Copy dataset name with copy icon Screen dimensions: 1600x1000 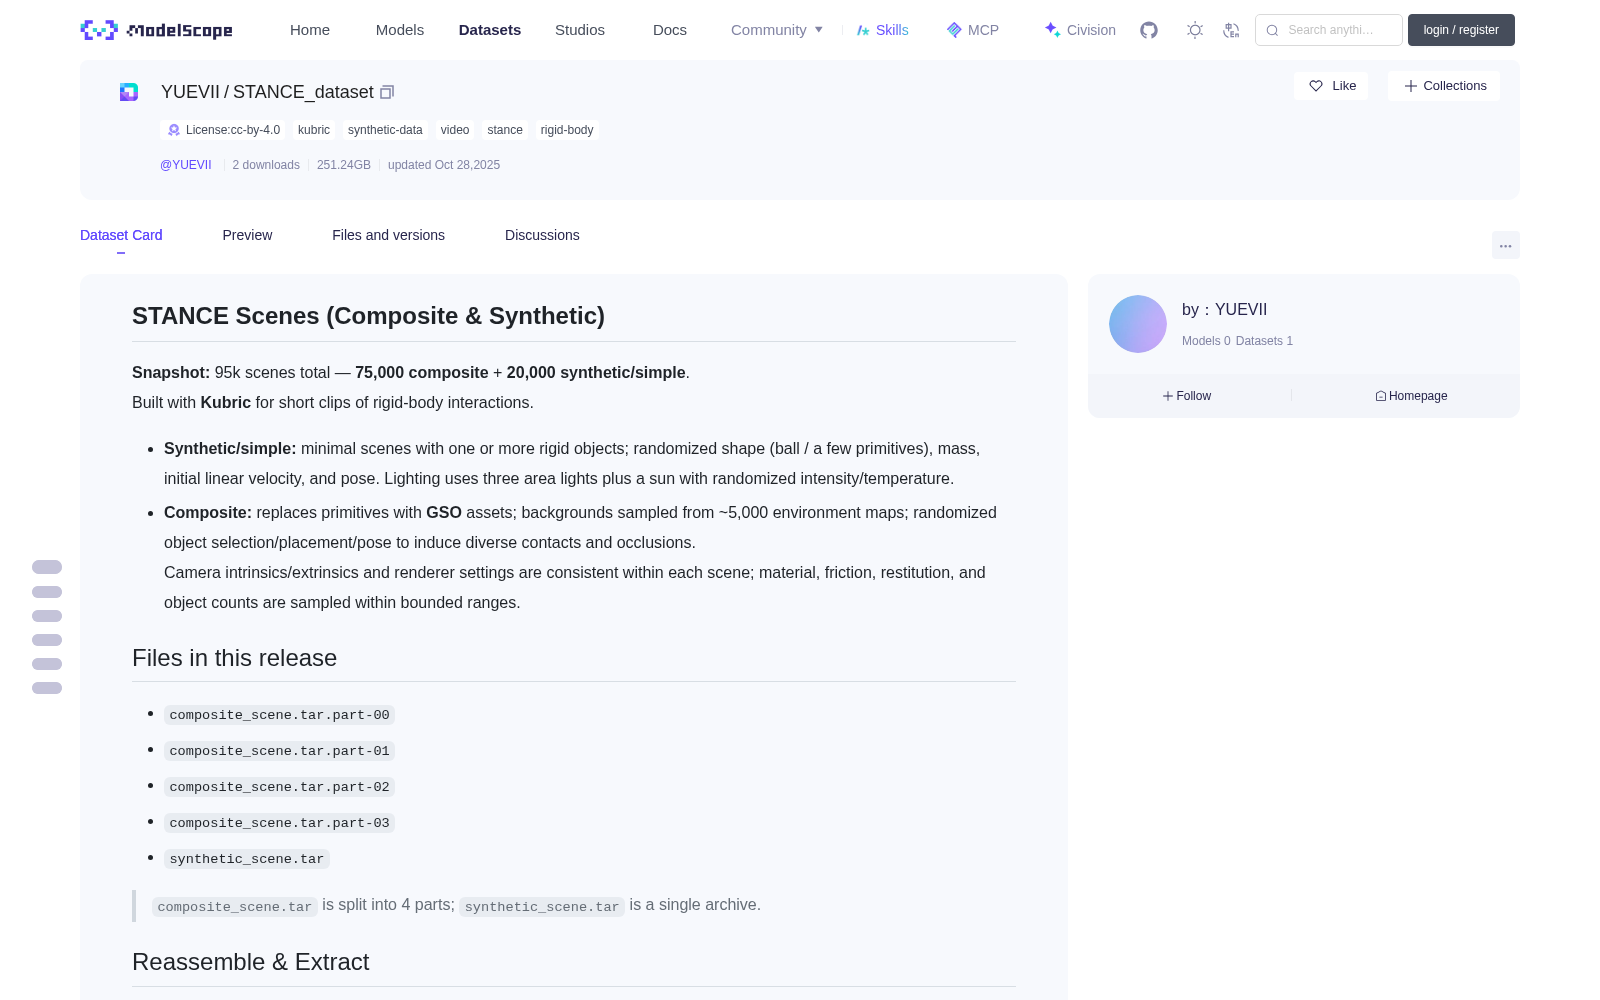[x=387, y=92]
